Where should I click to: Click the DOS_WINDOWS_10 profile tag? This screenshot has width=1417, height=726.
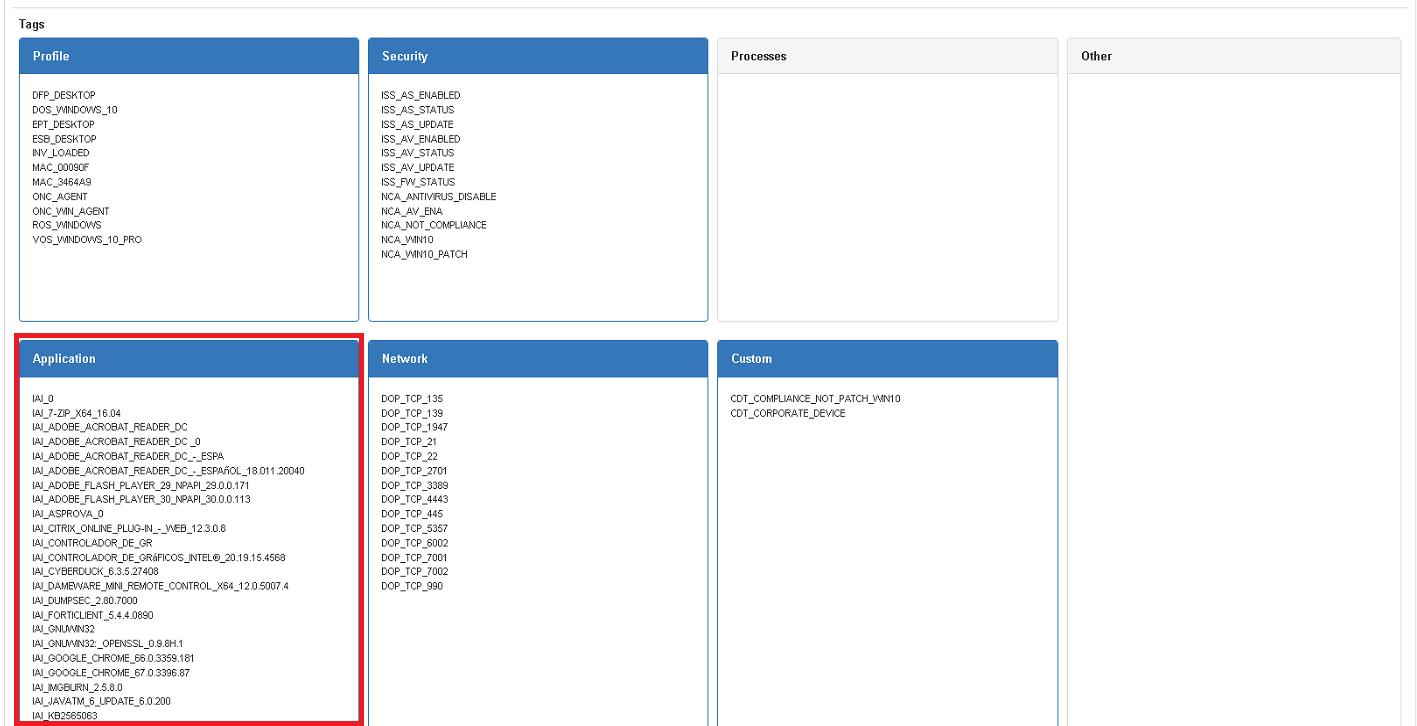(75, 110)
